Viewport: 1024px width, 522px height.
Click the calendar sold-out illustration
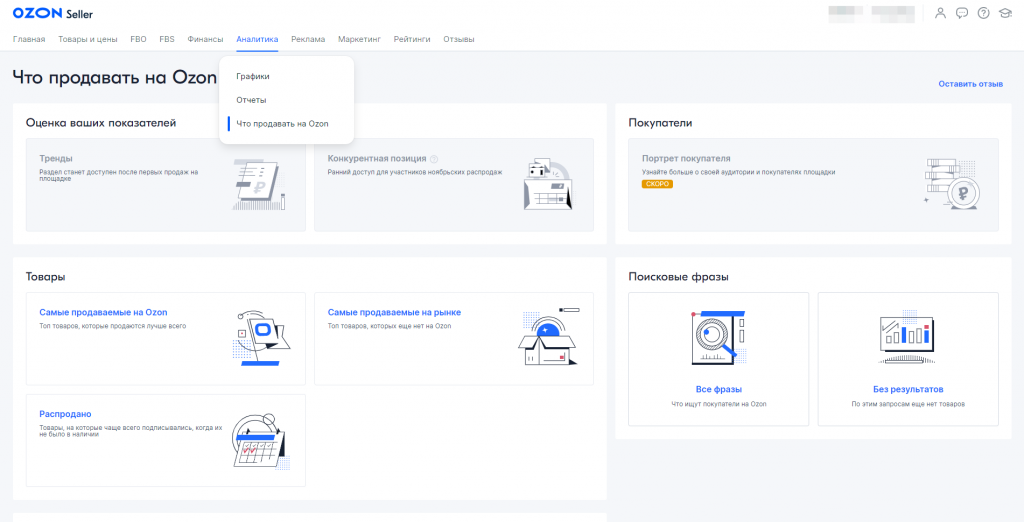(260, 442)
